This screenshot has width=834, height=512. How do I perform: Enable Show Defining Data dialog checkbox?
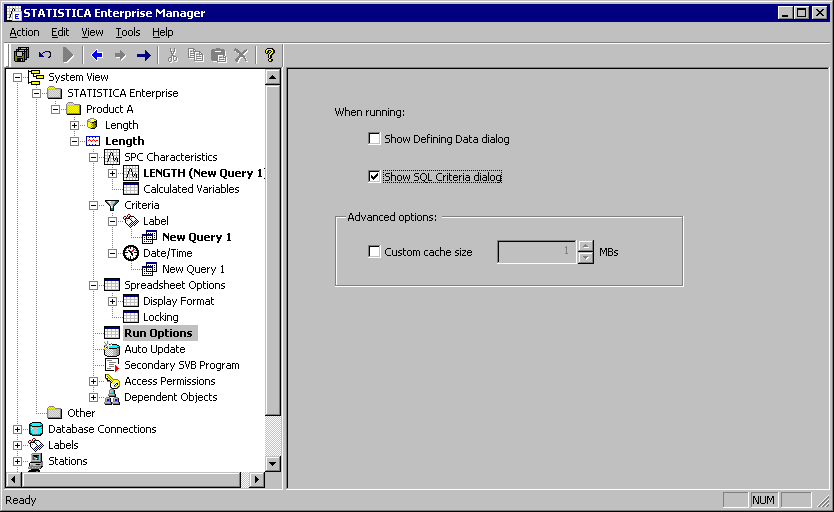click(375, 139)
